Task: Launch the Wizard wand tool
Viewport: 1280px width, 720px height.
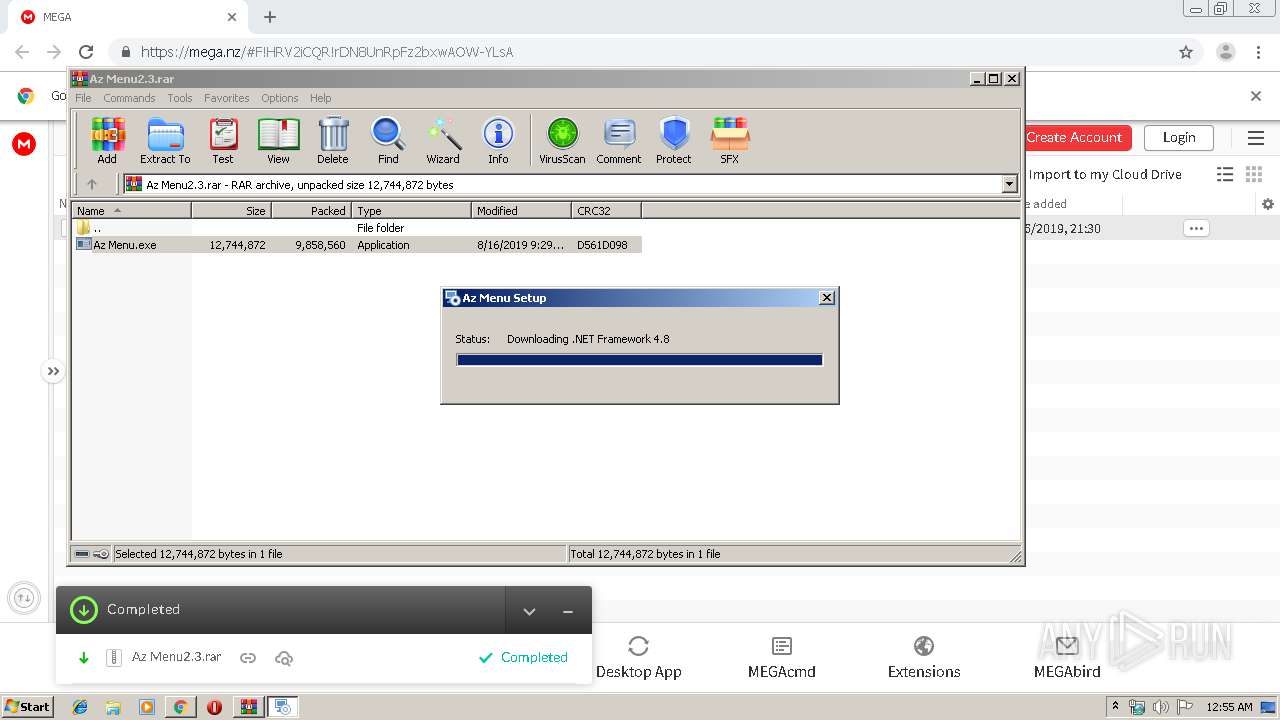Action: (443, 140)
